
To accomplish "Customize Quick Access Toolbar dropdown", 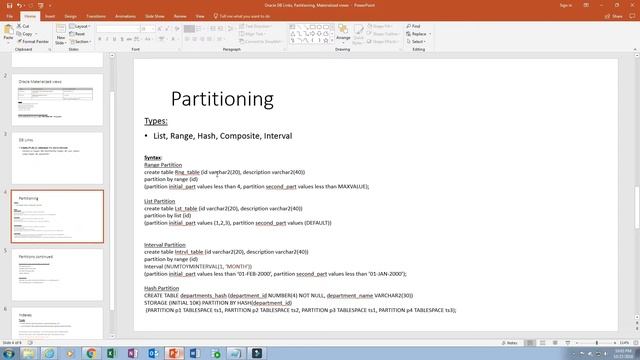I will click(x=50, y=5).
